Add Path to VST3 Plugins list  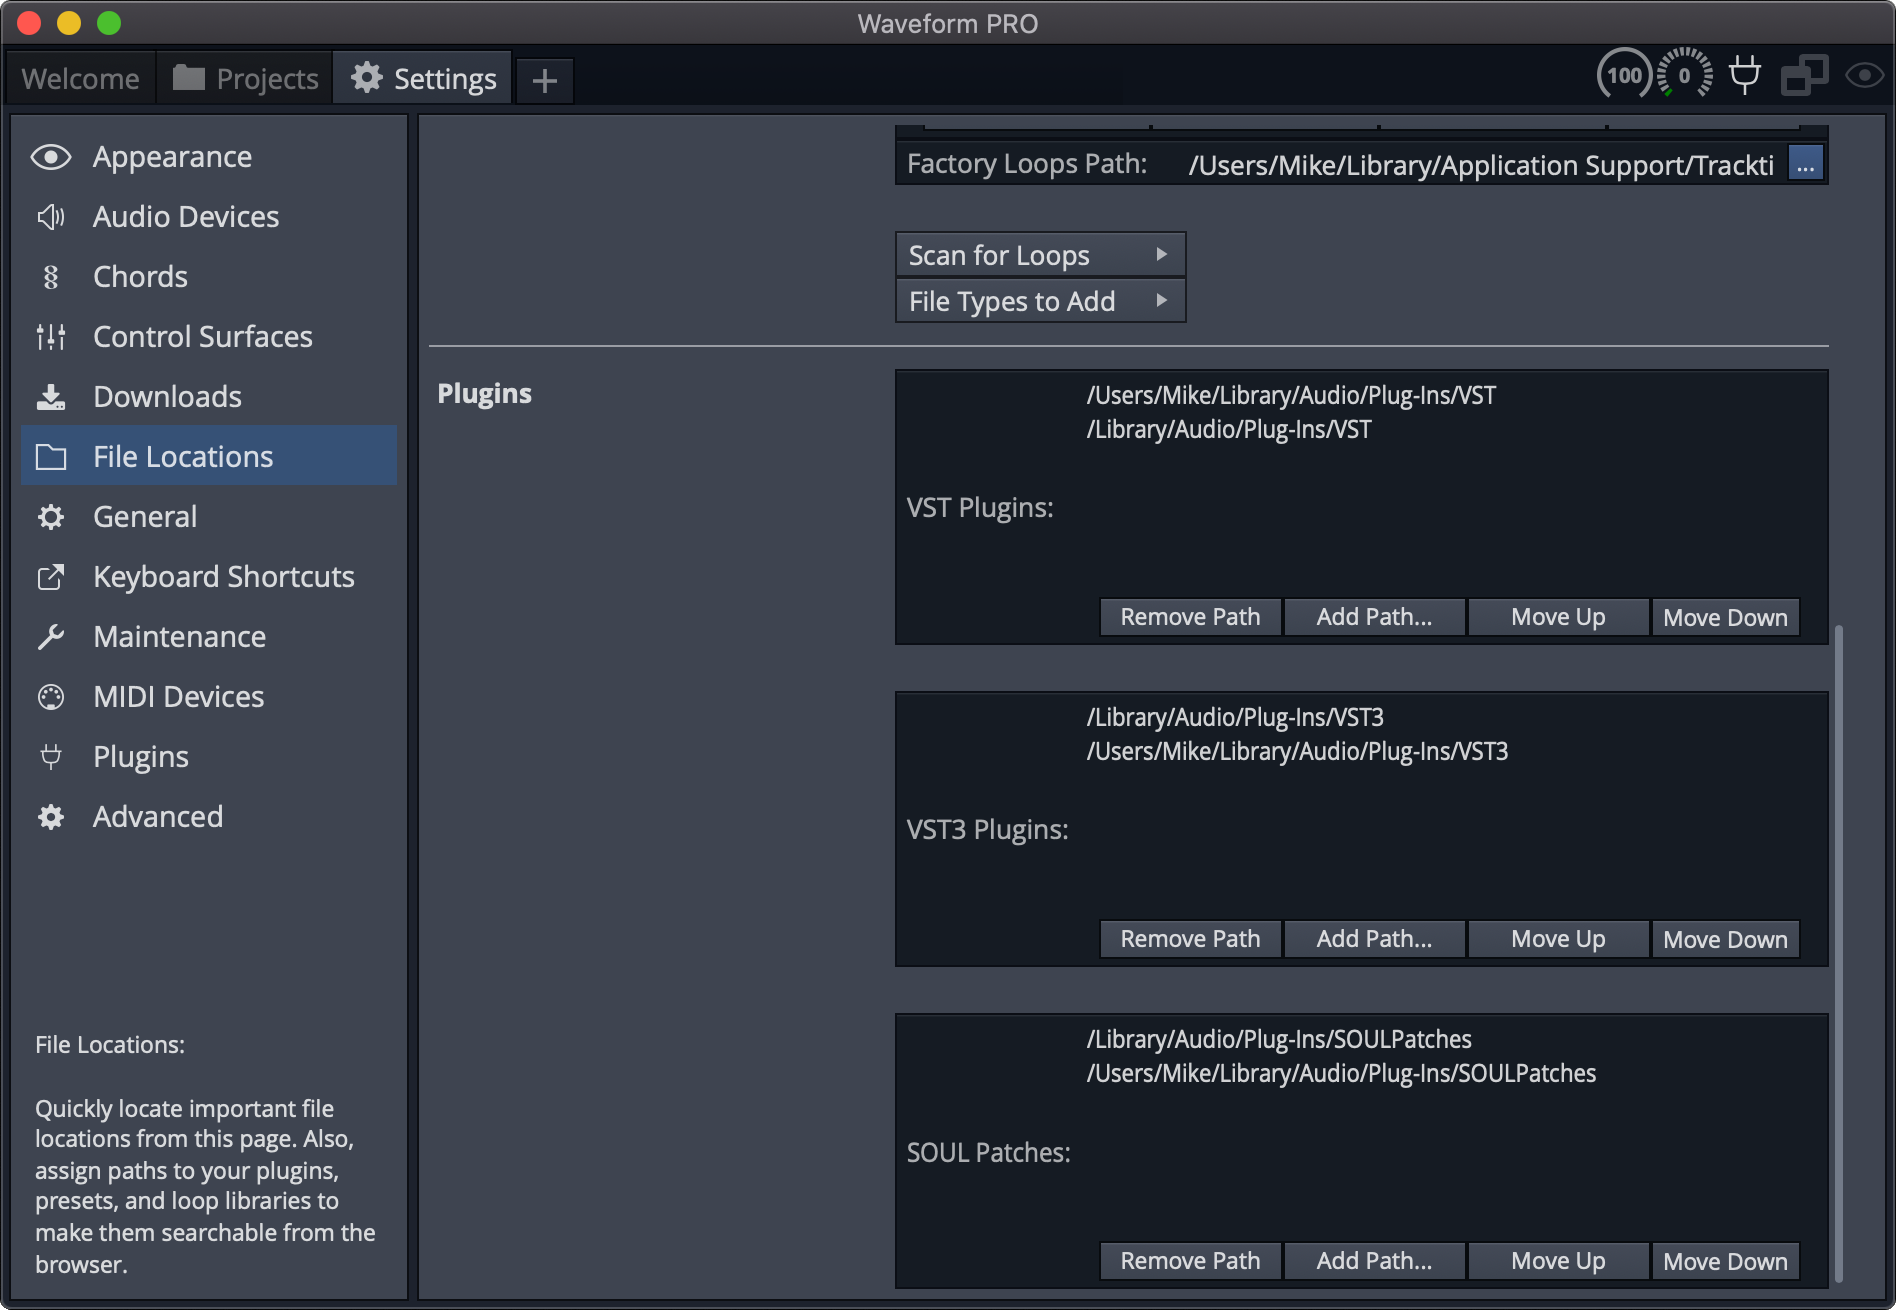(x=1374, y=939)
